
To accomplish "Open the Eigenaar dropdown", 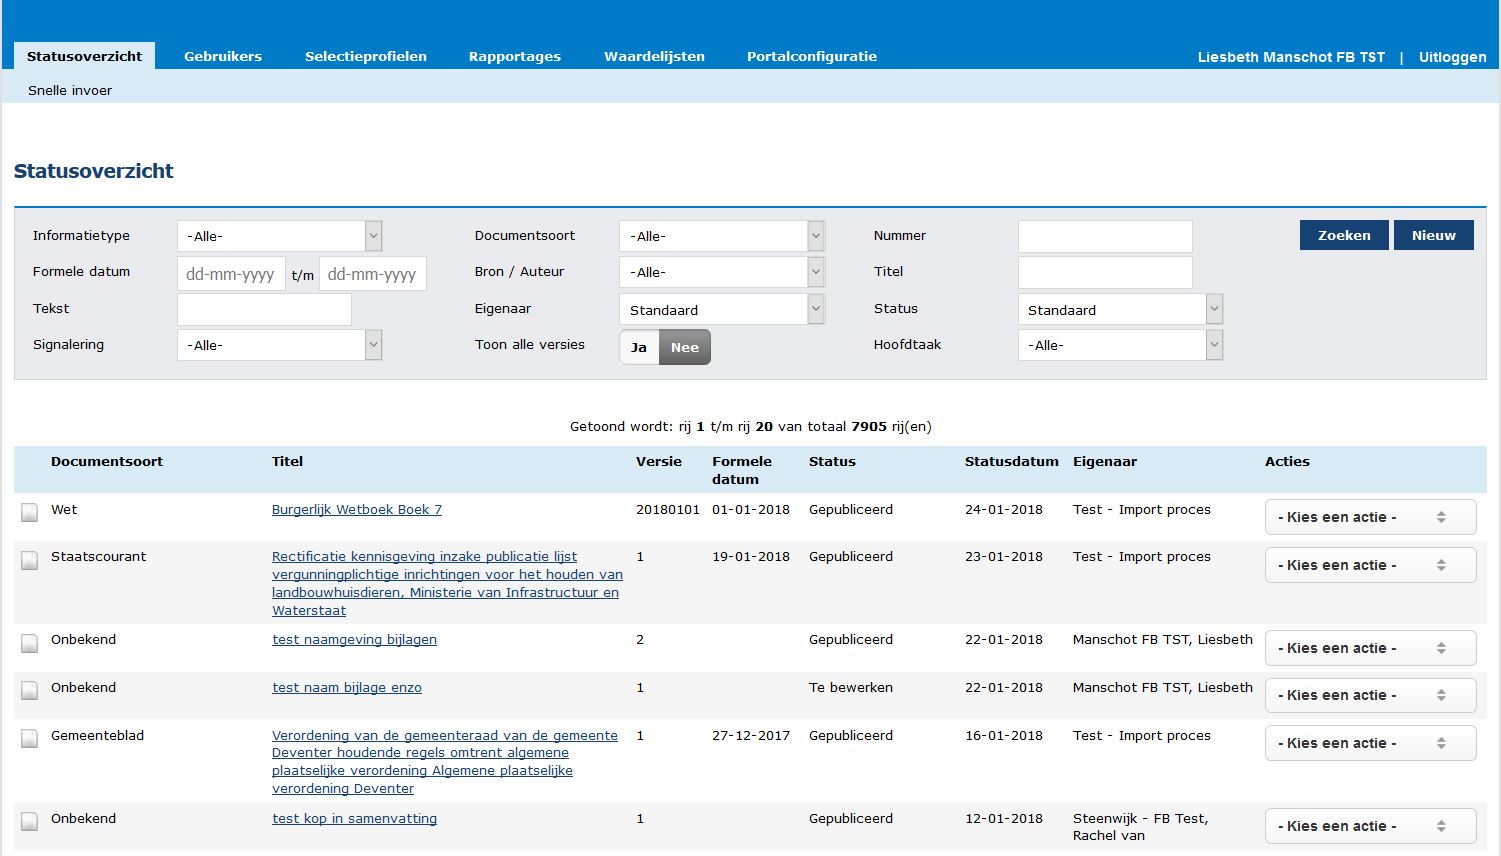I will click(x=721, y=309).
